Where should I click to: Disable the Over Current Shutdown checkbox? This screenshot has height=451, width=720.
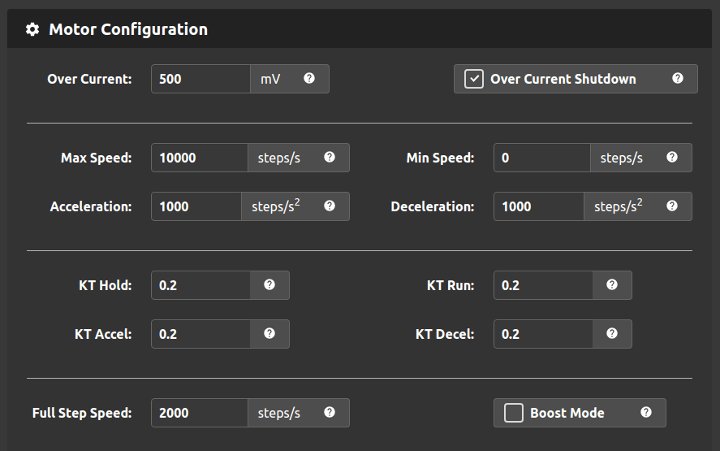click(x=473, y=79)
